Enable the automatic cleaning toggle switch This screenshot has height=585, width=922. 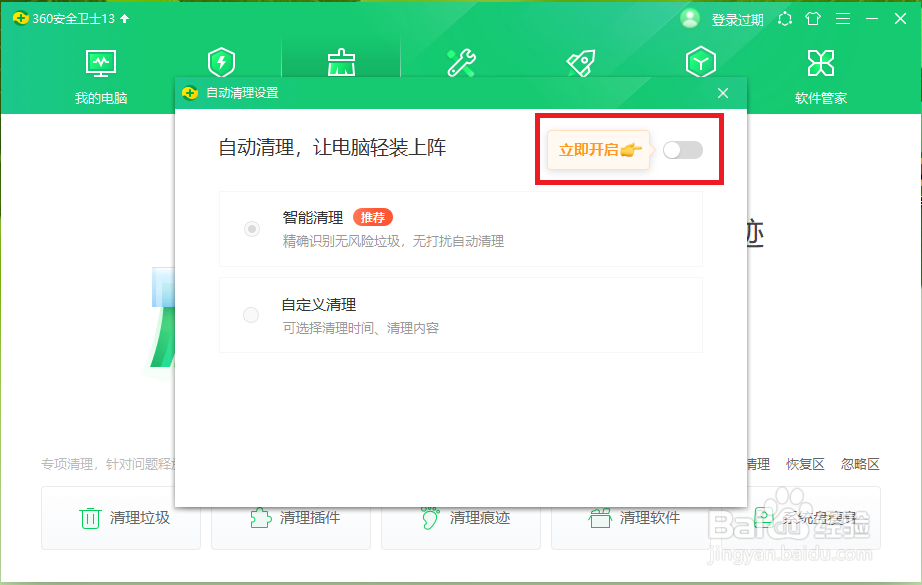[683, 149]
